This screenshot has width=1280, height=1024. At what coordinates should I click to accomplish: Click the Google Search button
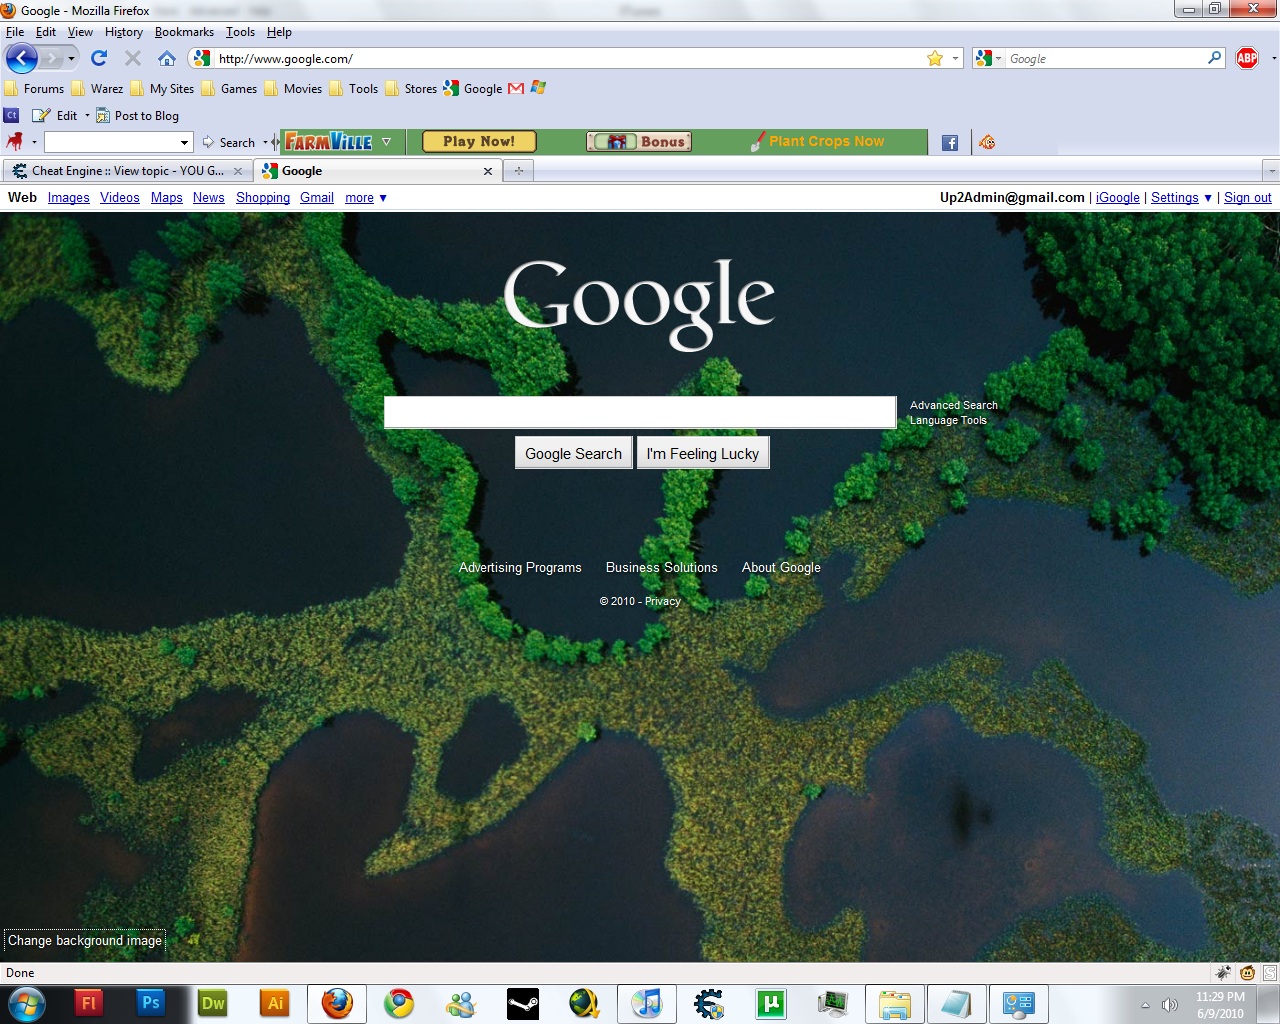pyautogui.click(x=574, y=453)
